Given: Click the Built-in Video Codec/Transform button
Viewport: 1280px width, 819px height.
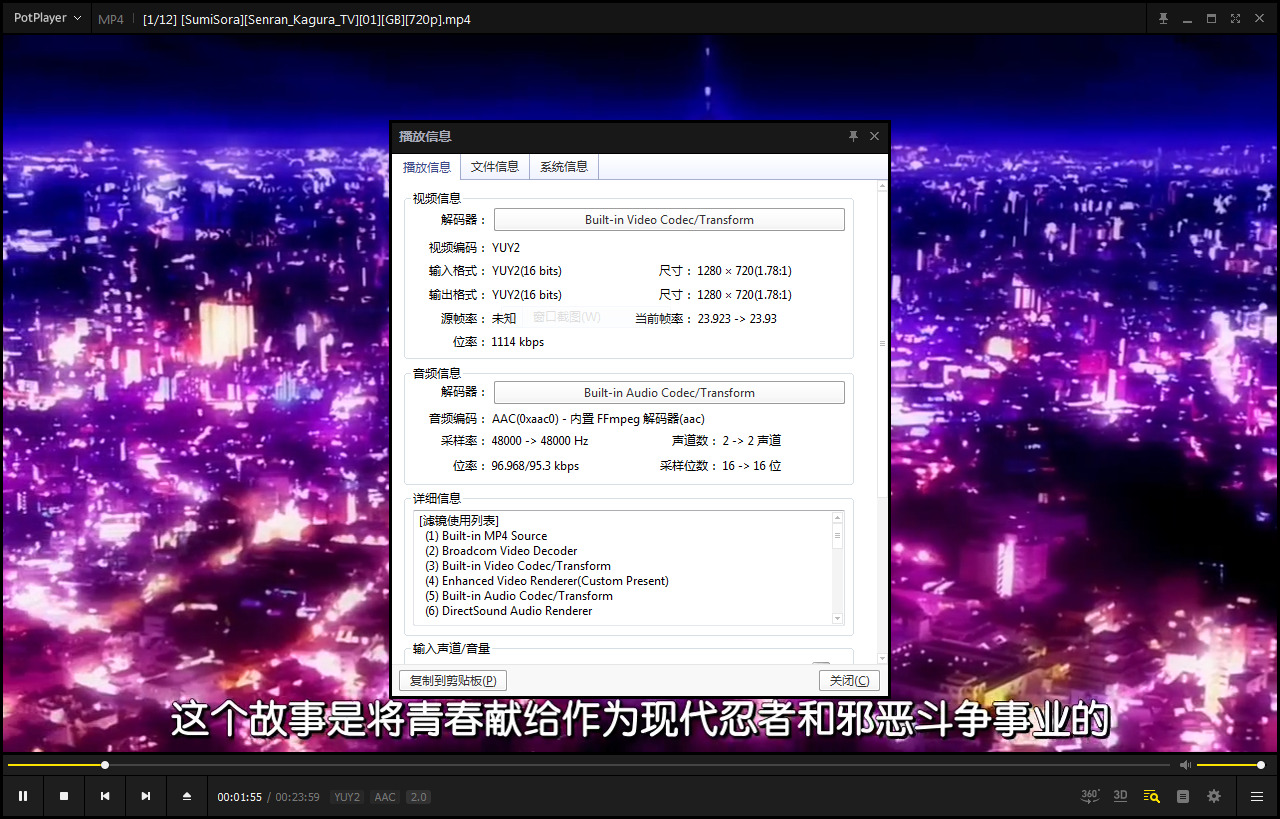Looking at the screenshot, I should pos(669,220).
